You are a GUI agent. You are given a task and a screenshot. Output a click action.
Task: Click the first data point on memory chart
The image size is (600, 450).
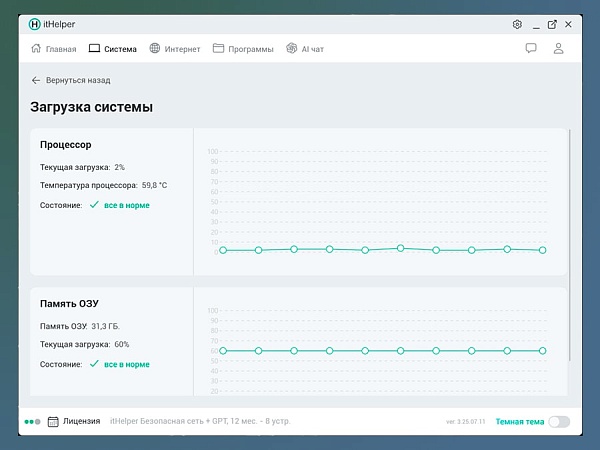[223, 351]
